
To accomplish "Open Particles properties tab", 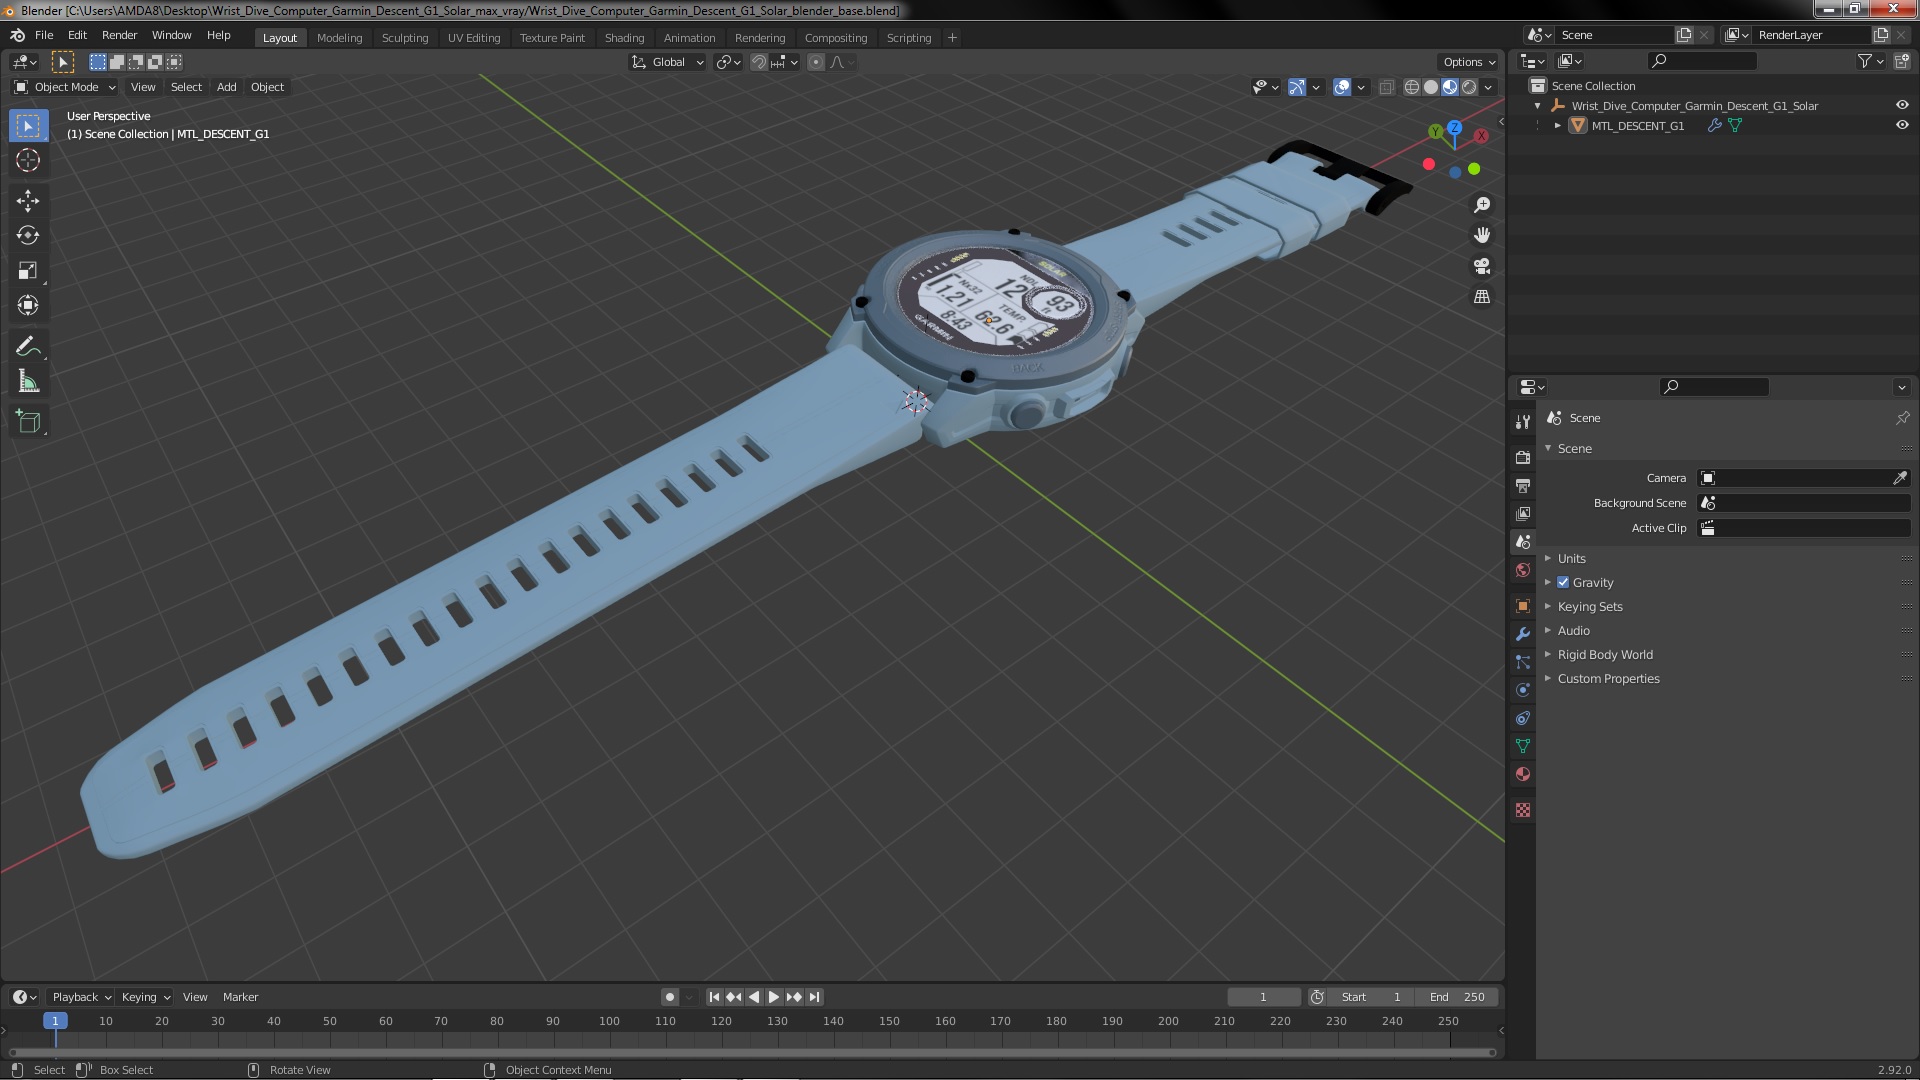I will point(1523,662).
